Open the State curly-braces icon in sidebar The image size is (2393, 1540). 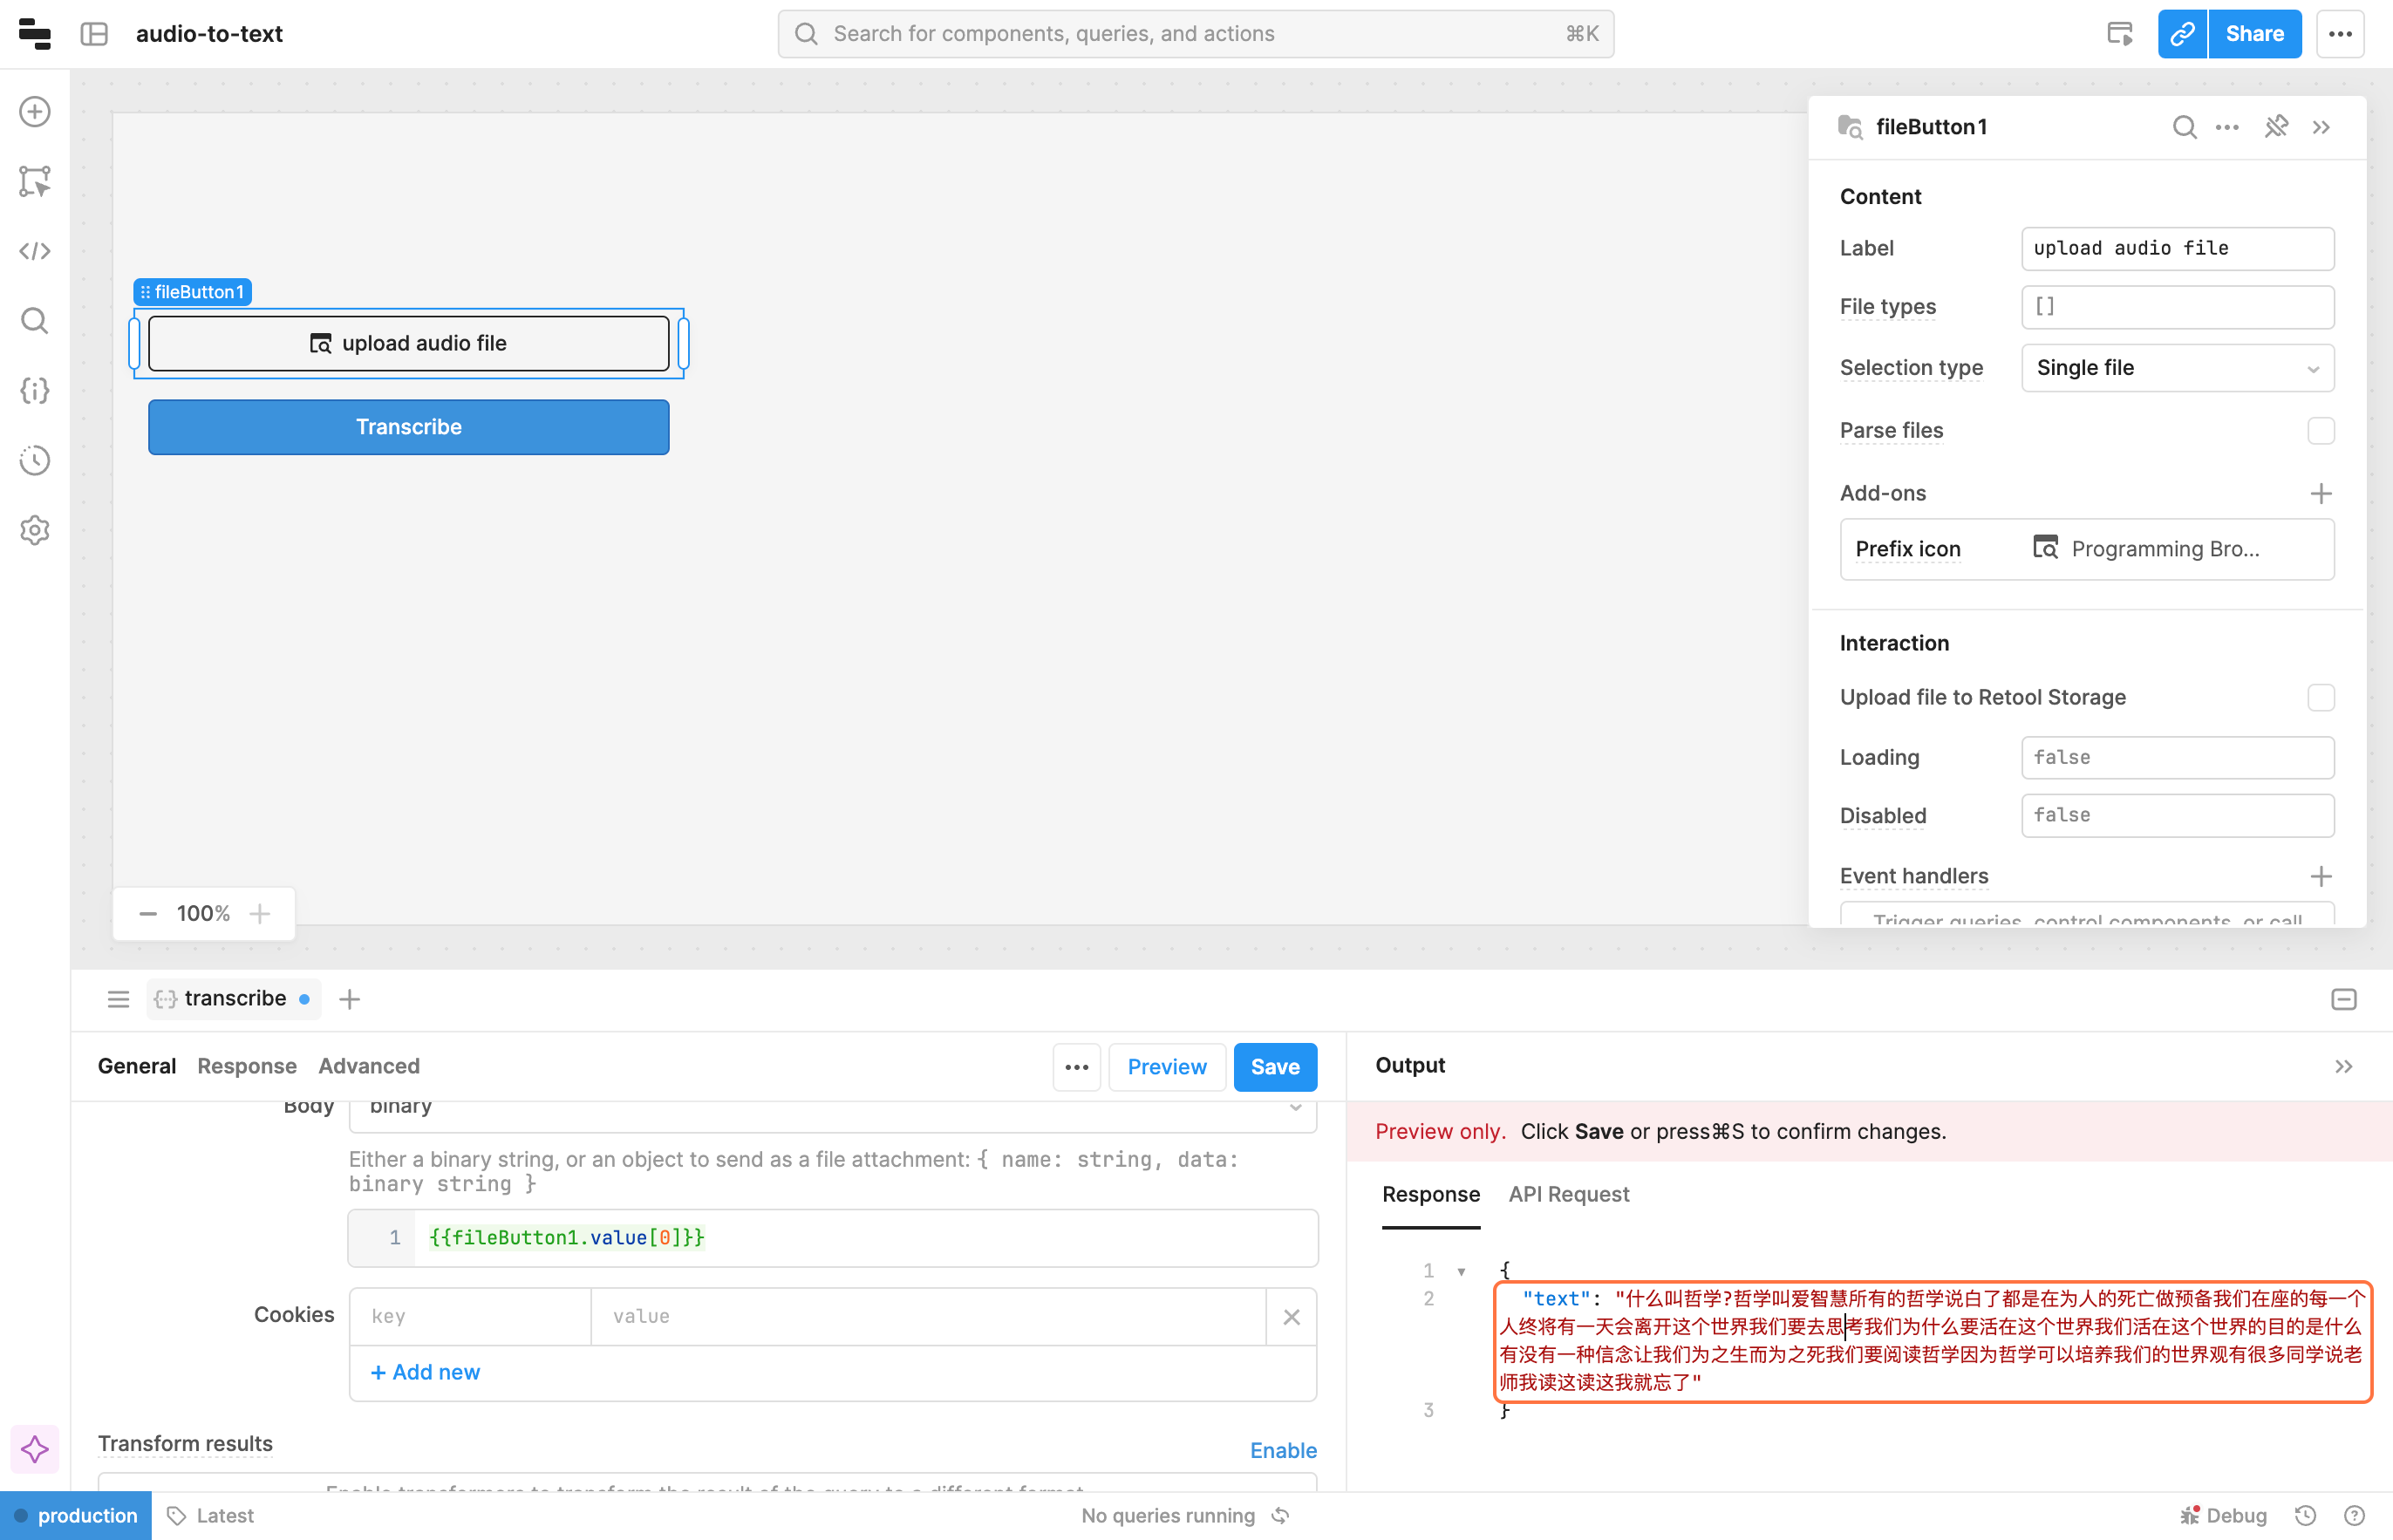click(35, 390)
